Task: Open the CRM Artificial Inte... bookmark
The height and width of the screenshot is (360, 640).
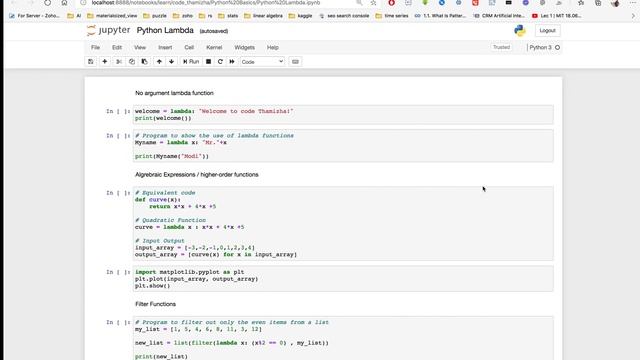Action: point(499,16)
